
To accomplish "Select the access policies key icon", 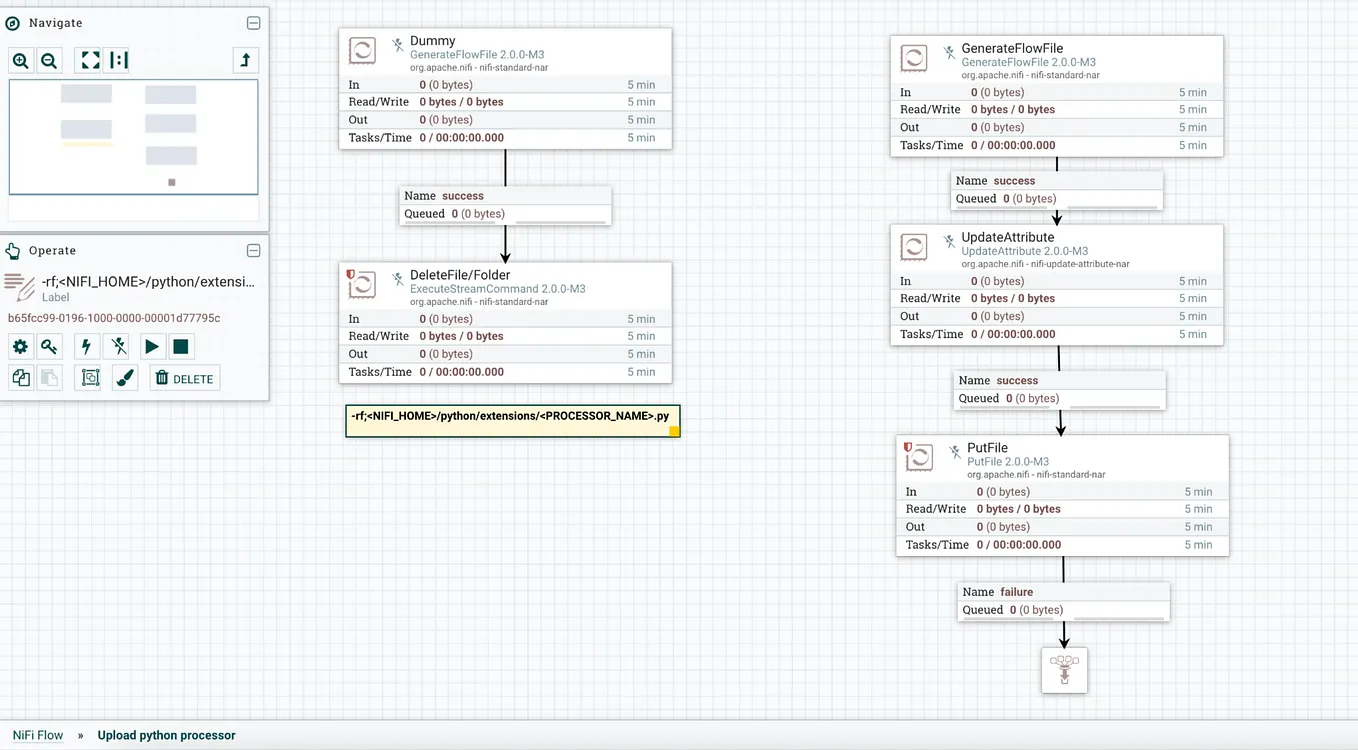I will pos(48,345).
